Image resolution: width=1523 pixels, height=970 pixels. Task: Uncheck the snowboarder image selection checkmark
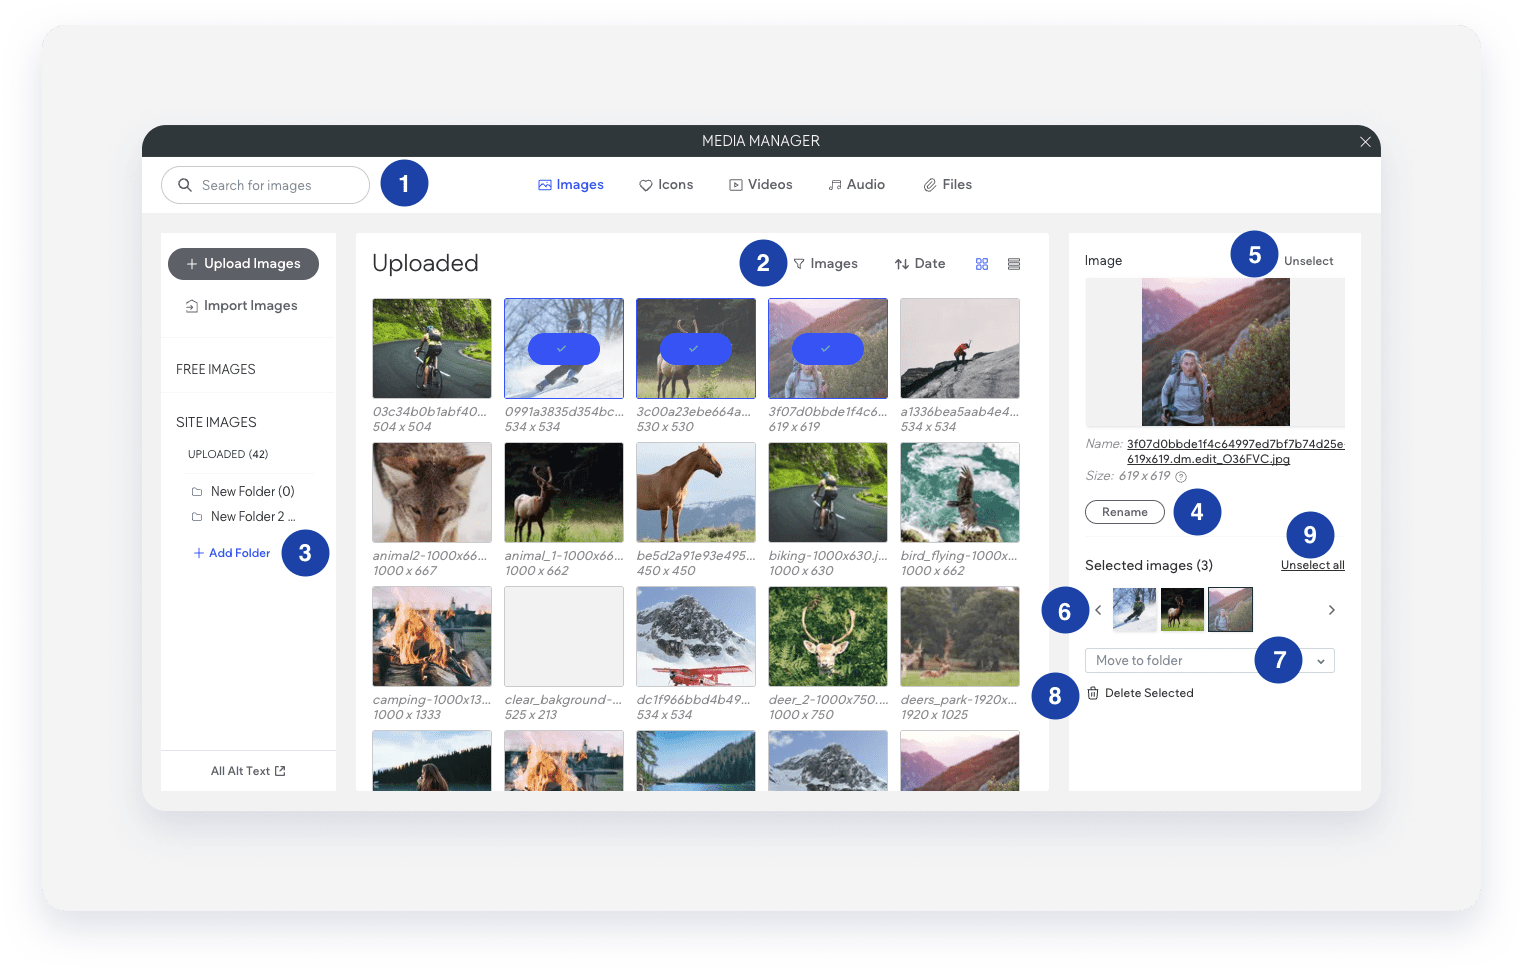point(563,348)
